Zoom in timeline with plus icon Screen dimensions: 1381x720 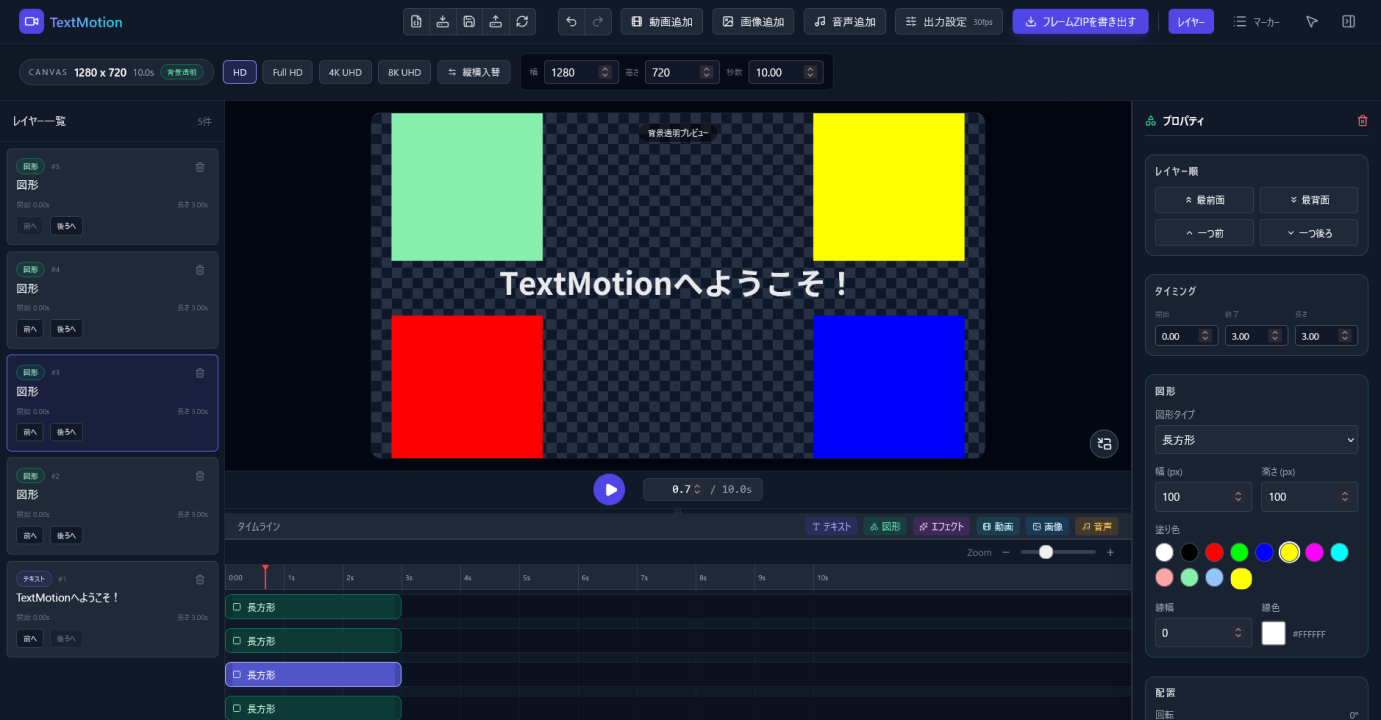tap(1110, 552)
